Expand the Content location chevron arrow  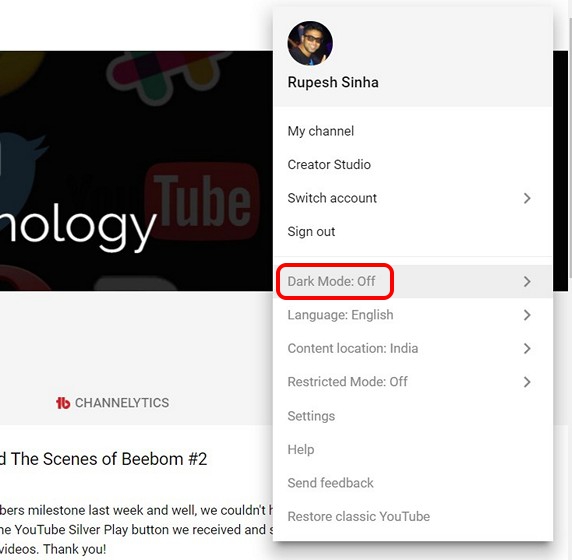[x=527, y=348]
